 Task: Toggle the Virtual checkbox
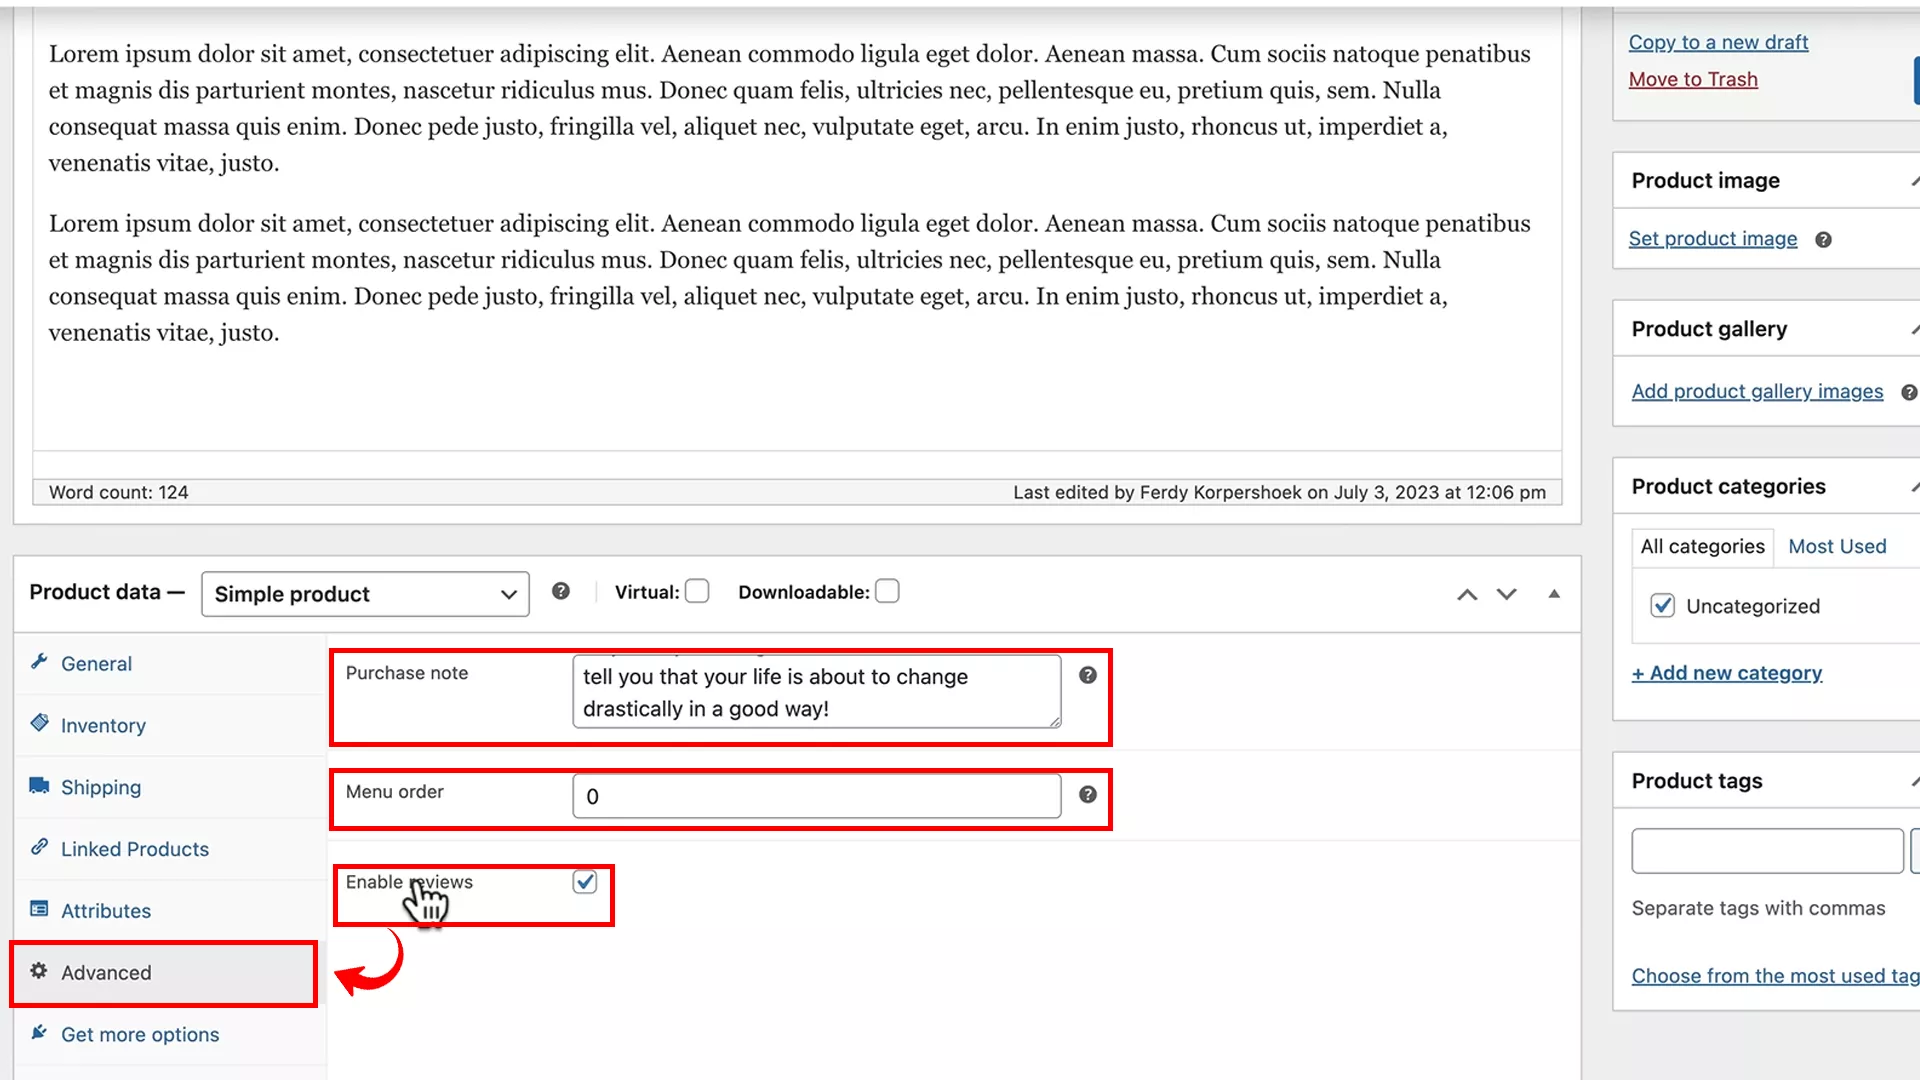pos(697,592)
